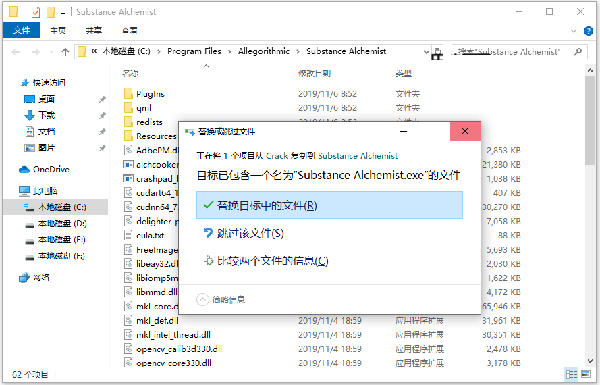
Task: Select the libmmd.dll file icon
Action: pos(128,292)
